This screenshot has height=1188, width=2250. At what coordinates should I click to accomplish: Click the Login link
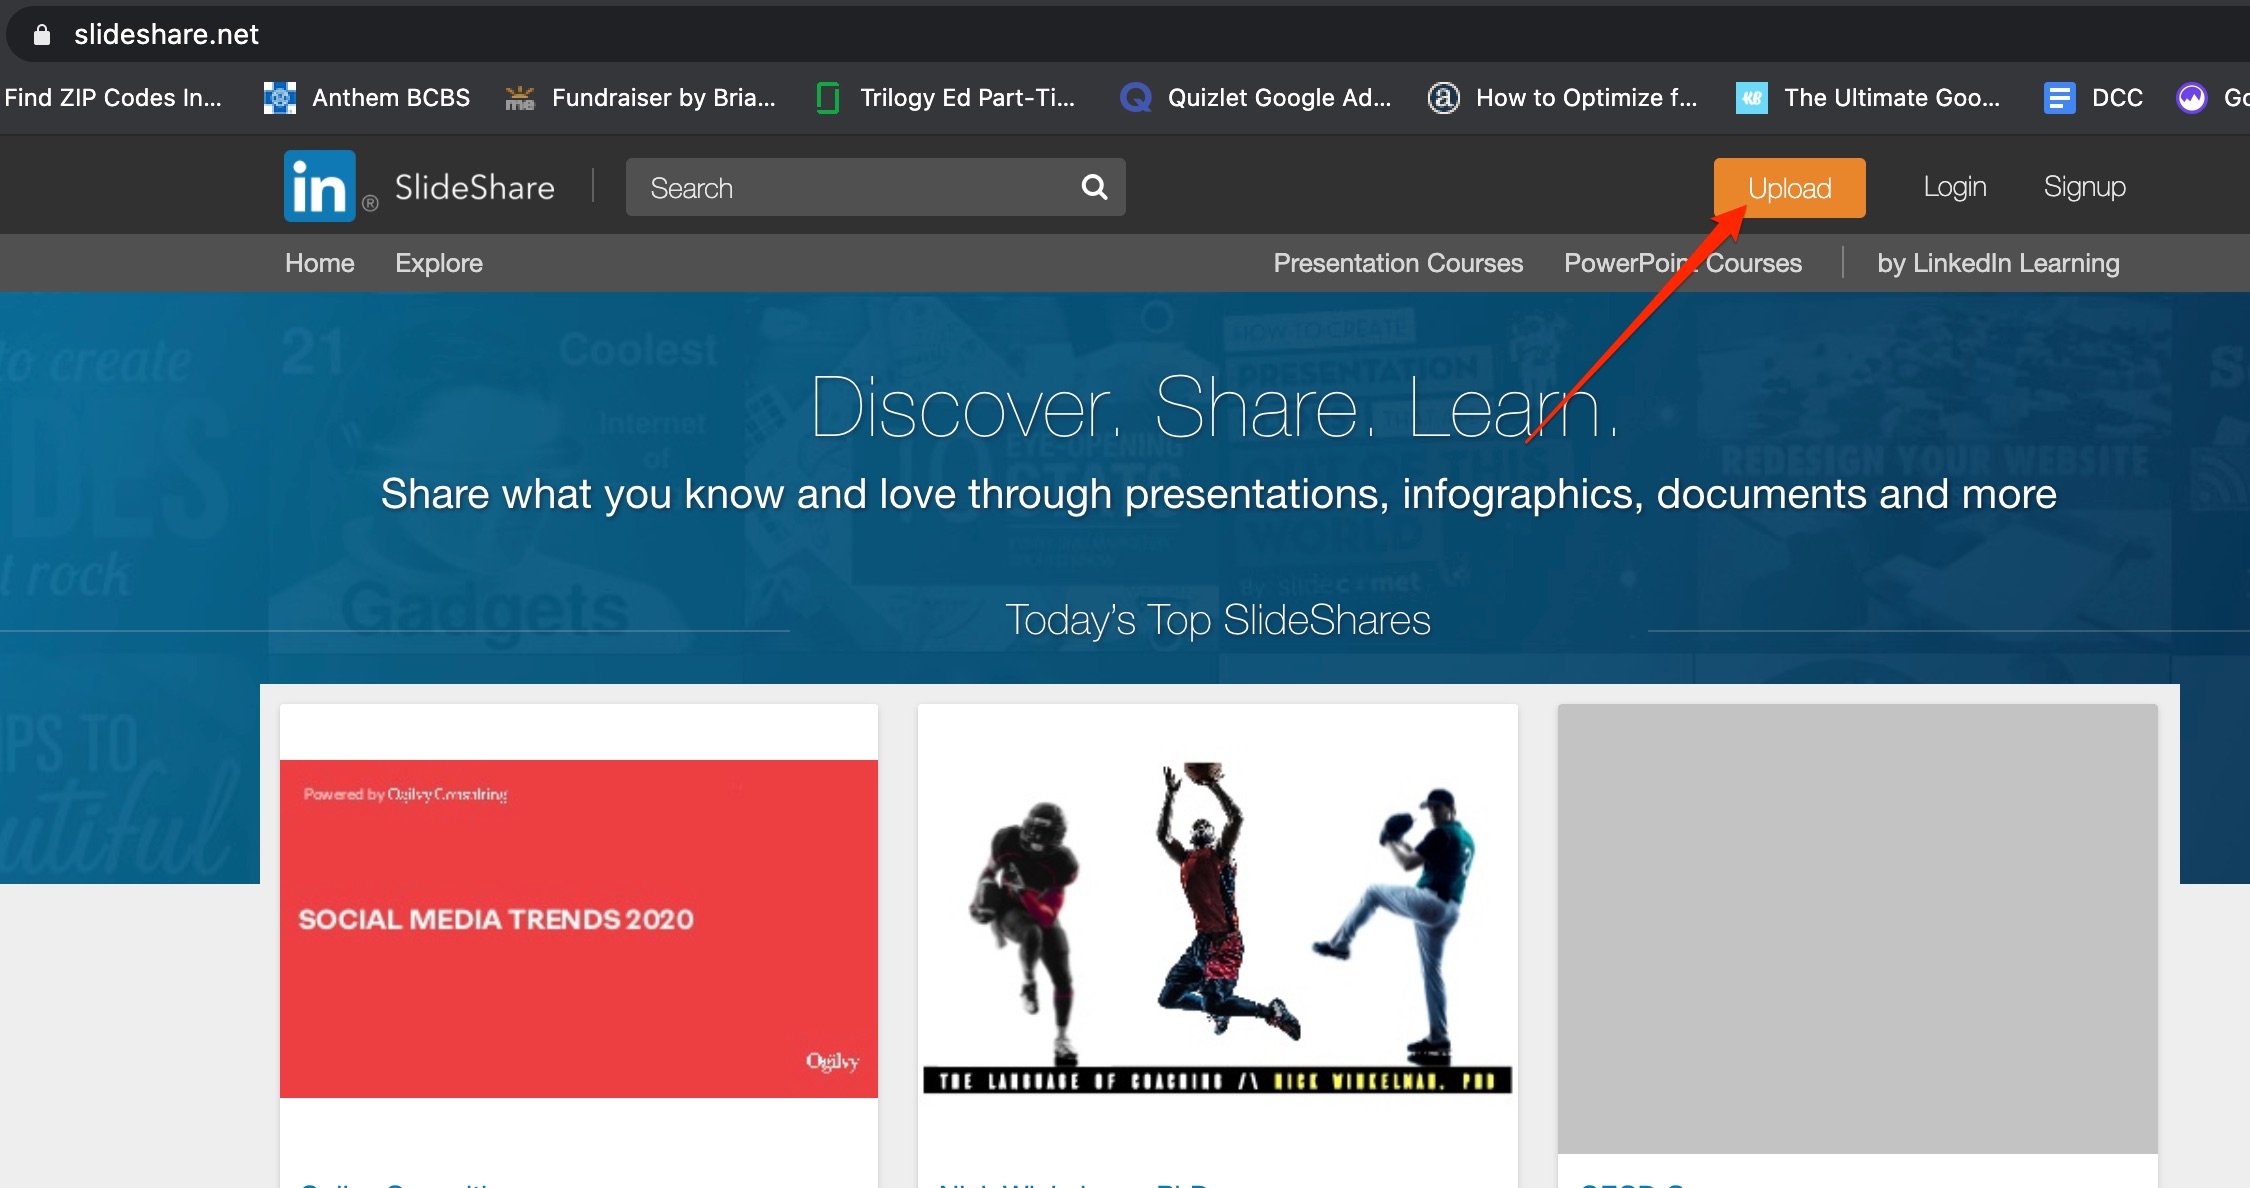(x=1954, y=187)
